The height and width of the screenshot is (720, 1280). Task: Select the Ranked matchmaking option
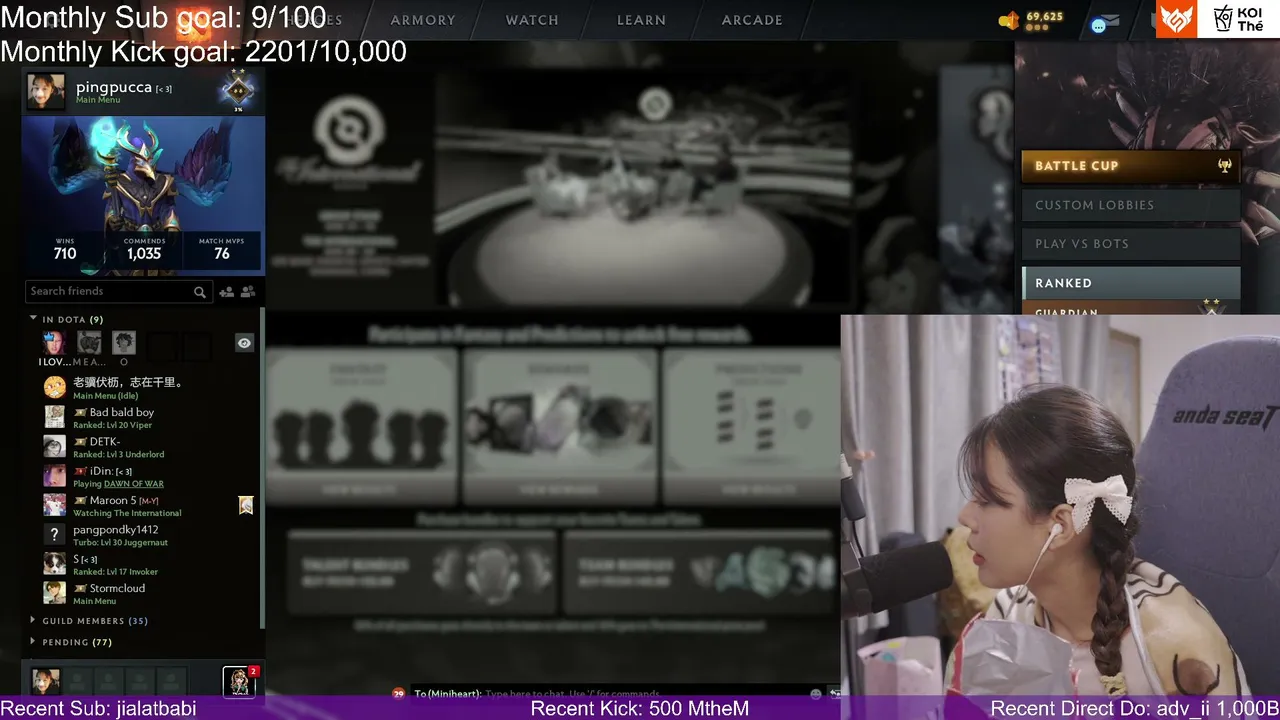click(1131, 283)
